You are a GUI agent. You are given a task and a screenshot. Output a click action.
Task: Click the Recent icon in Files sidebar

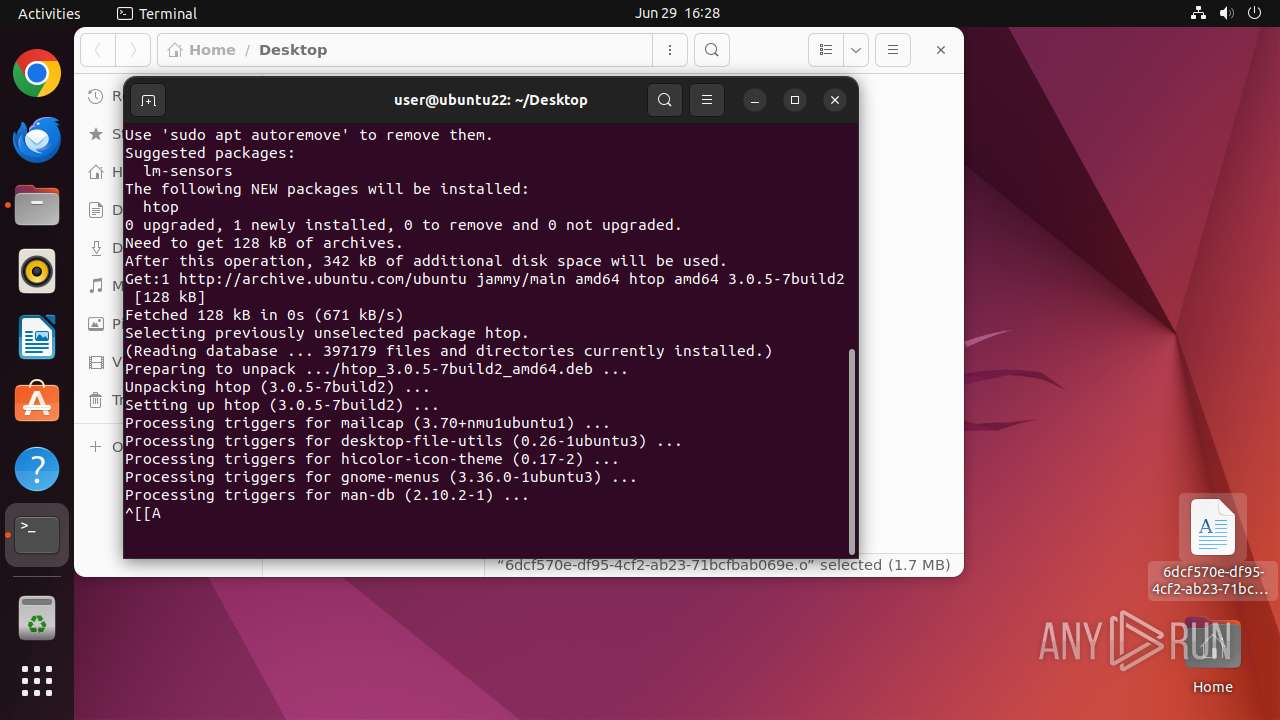coord(96,96)
